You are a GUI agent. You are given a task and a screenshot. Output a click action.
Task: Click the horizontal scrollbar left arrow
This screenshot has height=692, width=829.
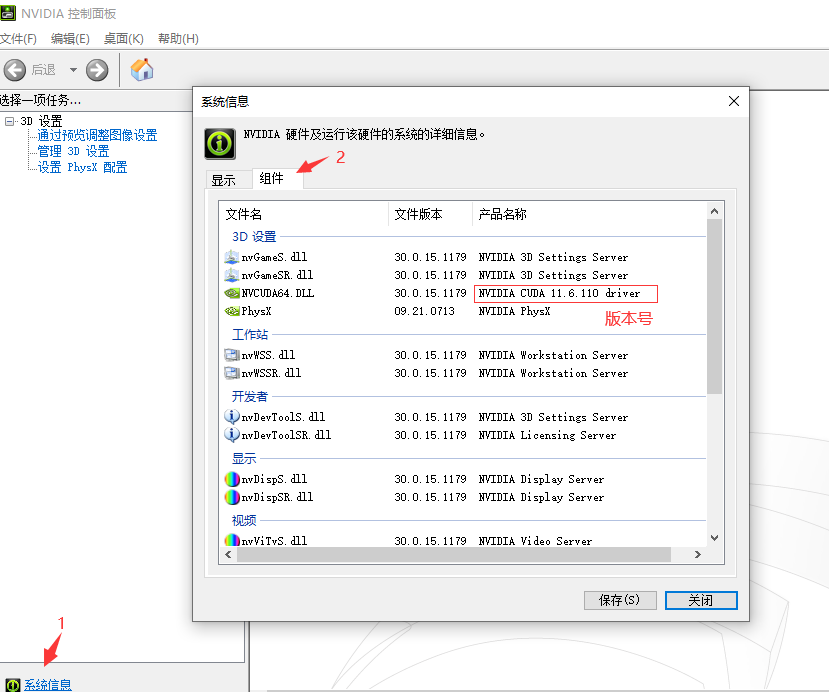pyautogui.click(x=228, y=555)
